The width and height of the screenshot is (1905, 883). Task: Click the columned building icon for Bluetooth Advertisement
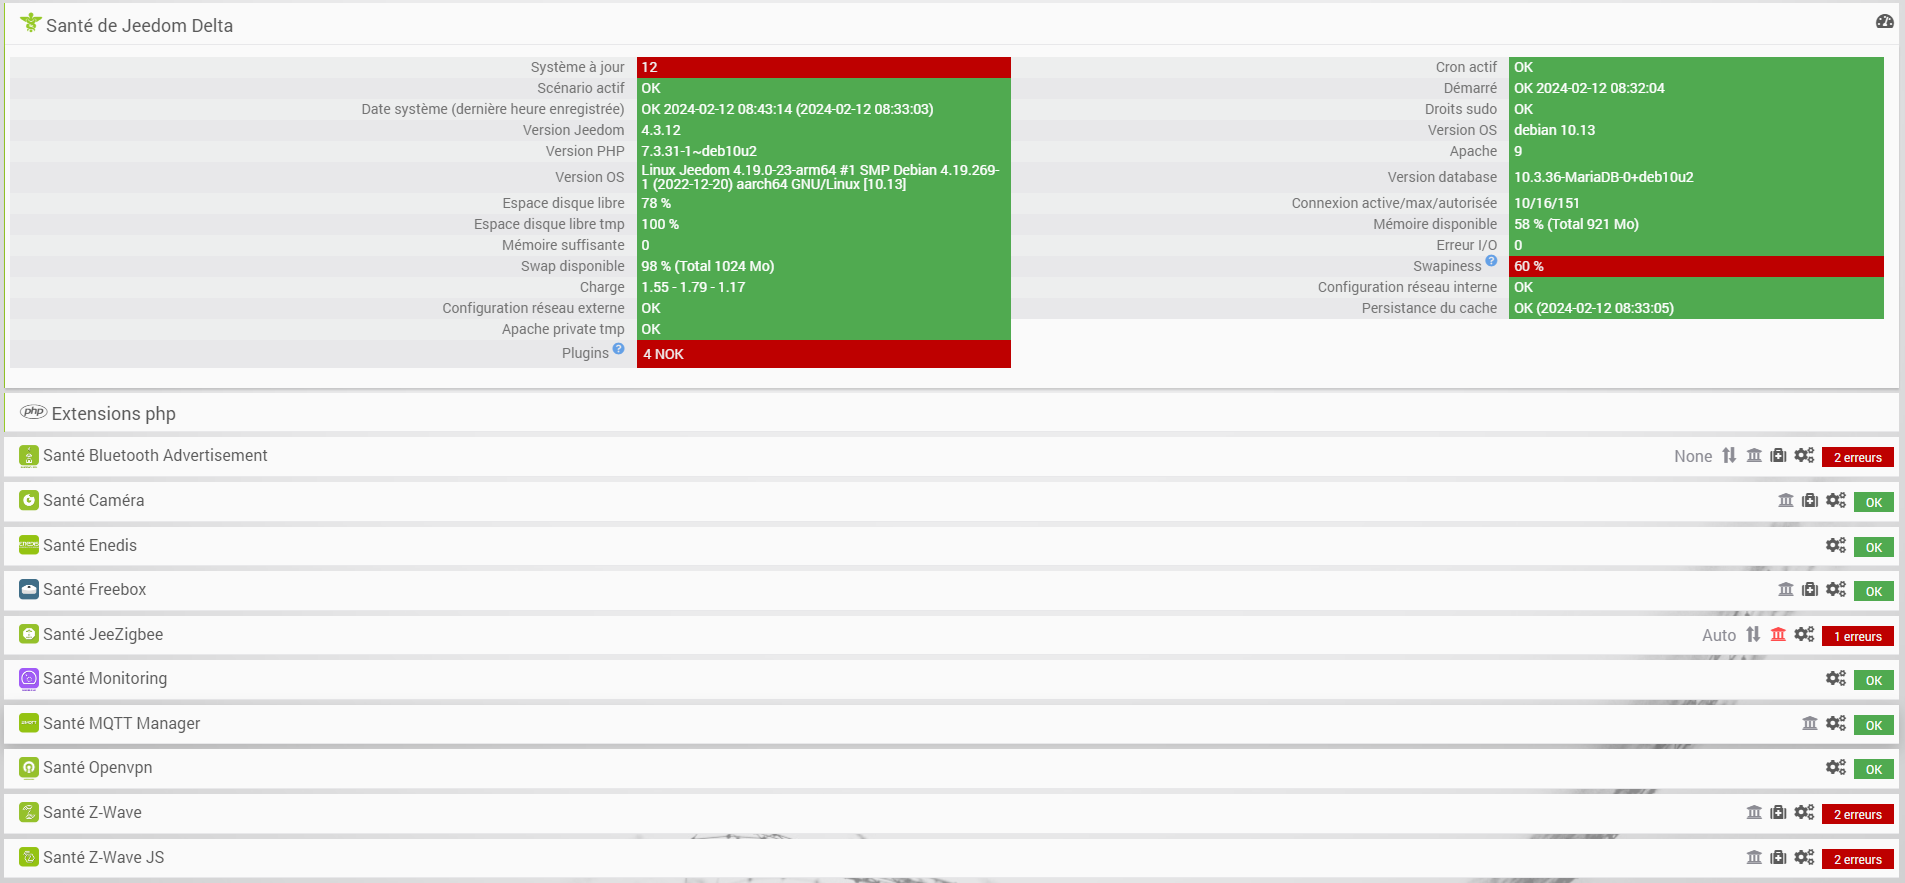(x=1754, y=455)
